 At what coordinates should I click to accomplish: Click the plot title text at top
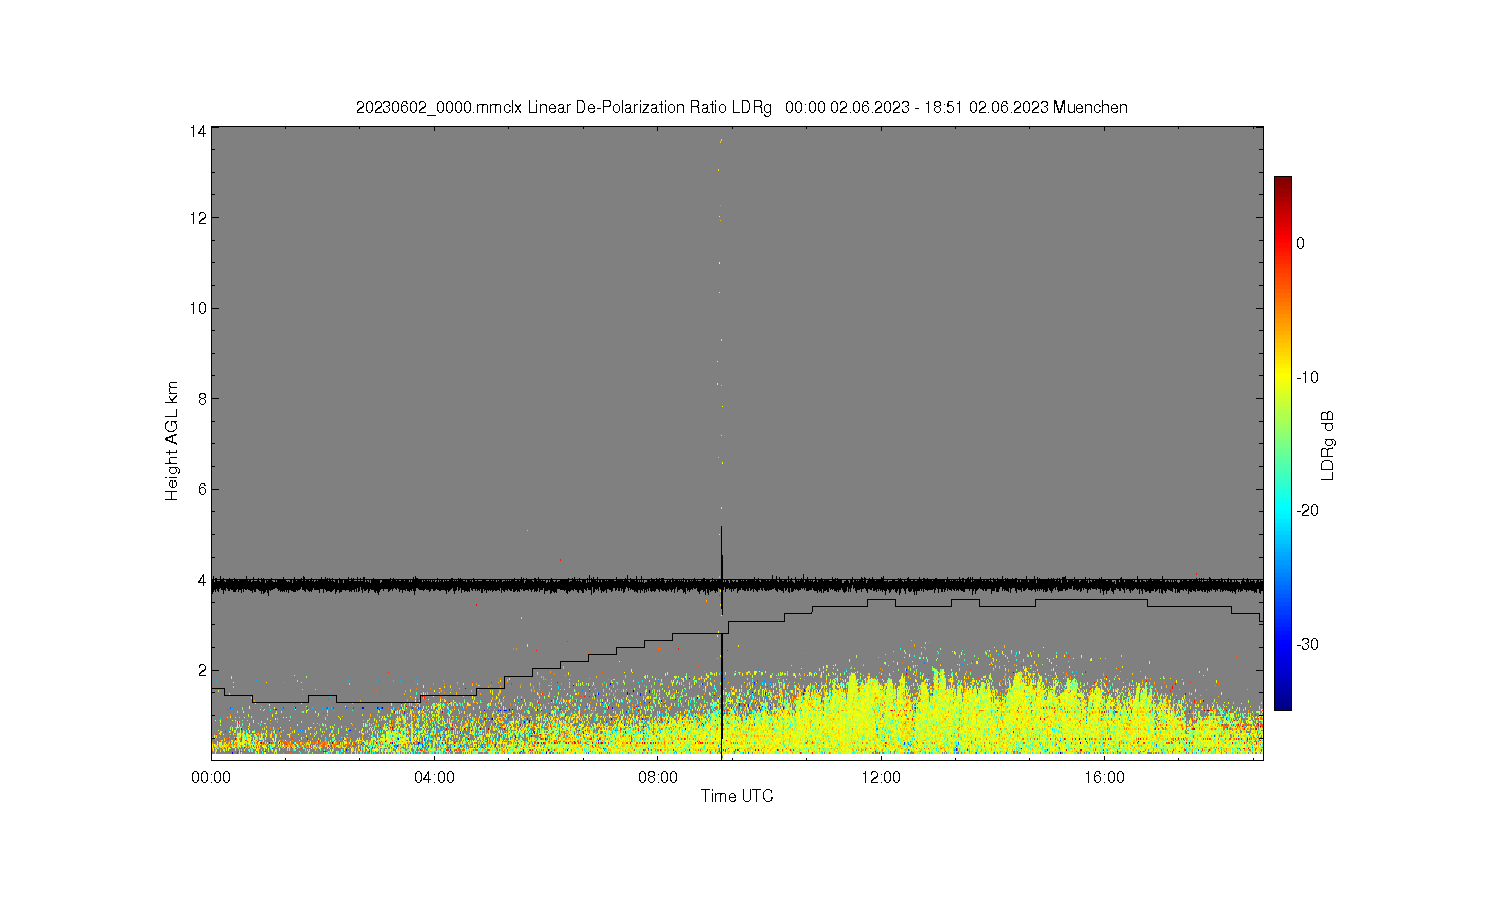(x=741, y=107)
